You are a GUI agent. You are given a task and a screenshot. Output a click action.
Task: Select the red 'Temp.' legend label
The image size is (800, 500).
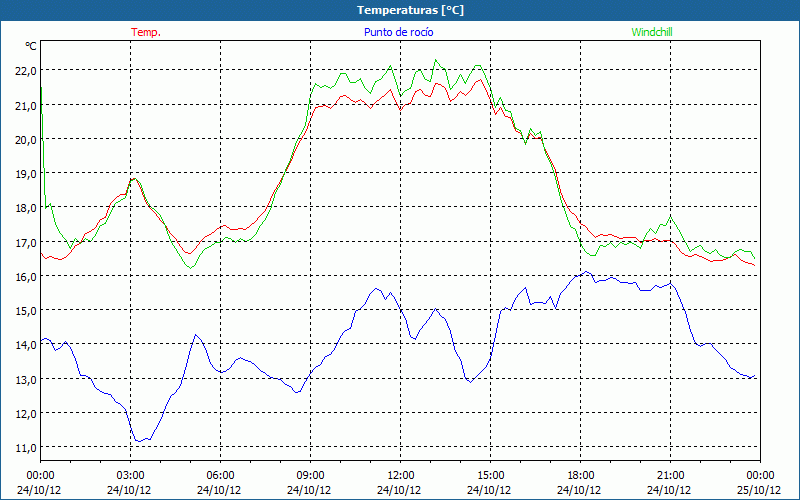(x=146, y=32)
